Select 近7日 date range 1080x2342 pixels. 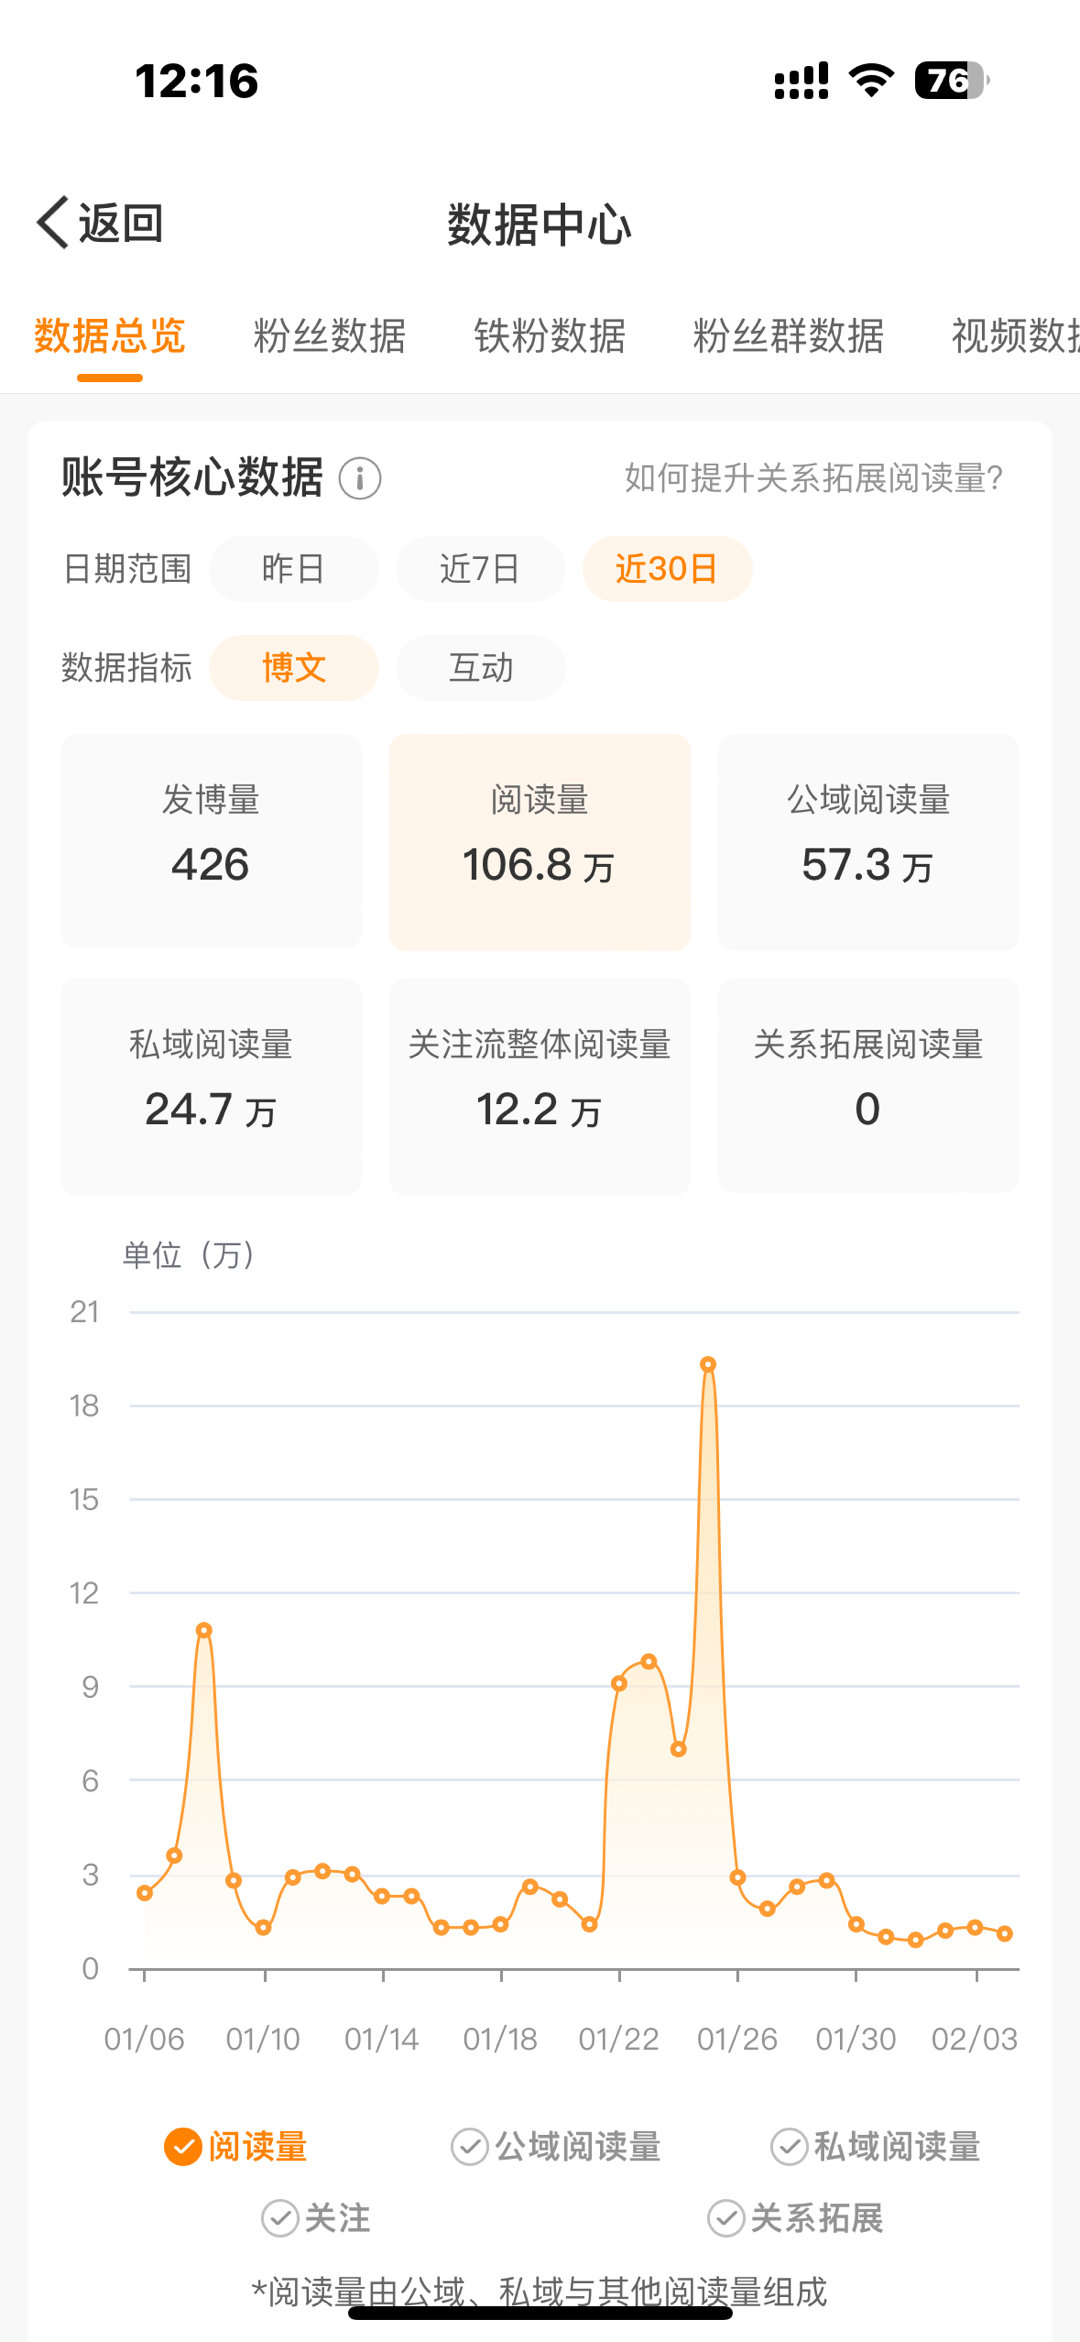tap(481, 569)
